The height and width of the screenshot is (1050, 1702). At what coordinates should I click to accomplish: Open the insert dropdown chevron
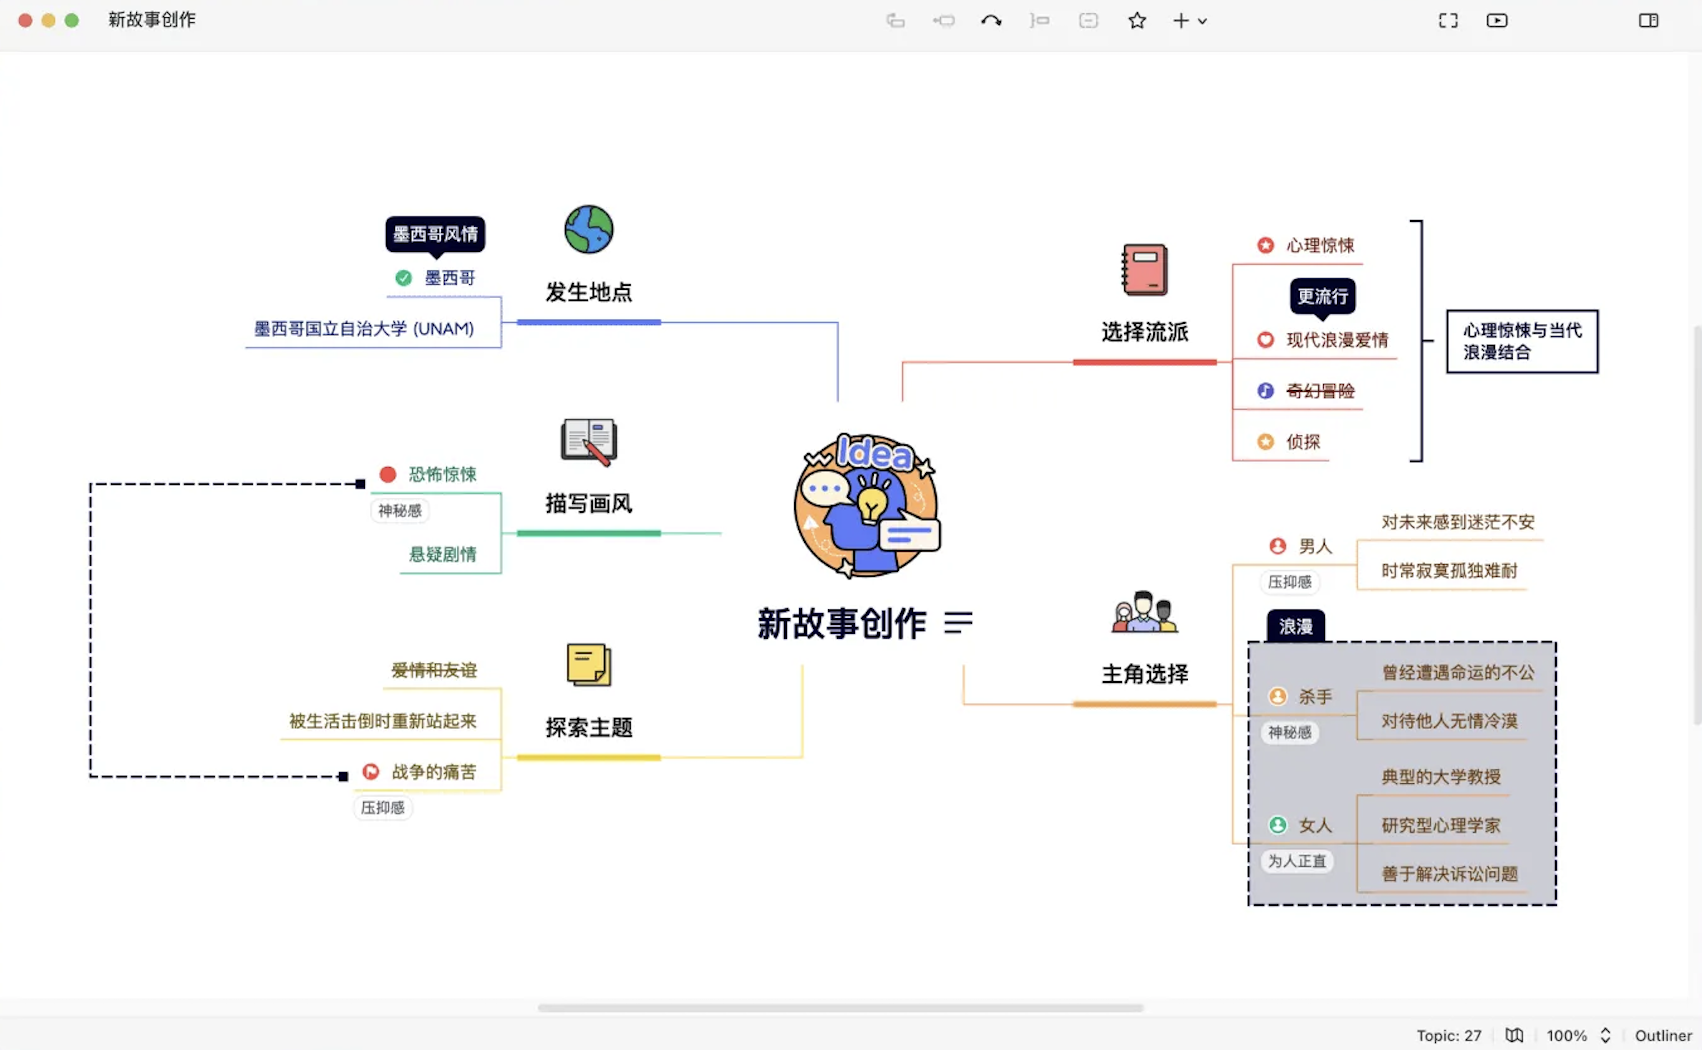pyautogui.click(x=1204, y=21)
